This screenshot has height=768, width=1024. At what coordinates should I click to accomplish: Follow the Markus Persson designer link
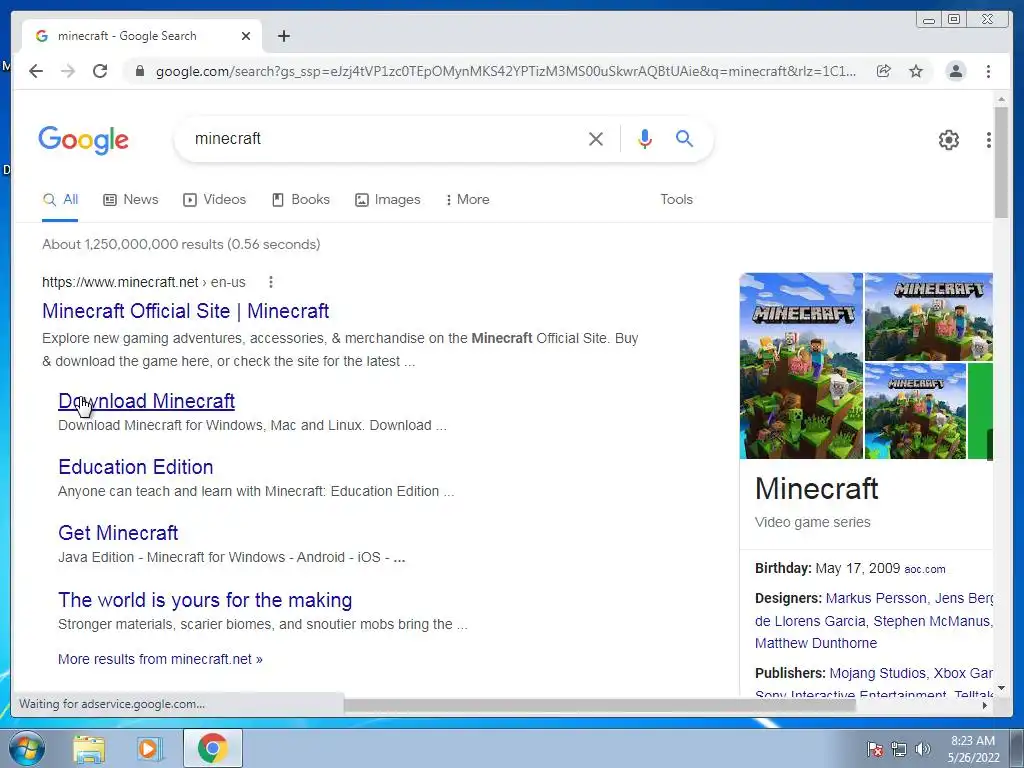point(876,598)
